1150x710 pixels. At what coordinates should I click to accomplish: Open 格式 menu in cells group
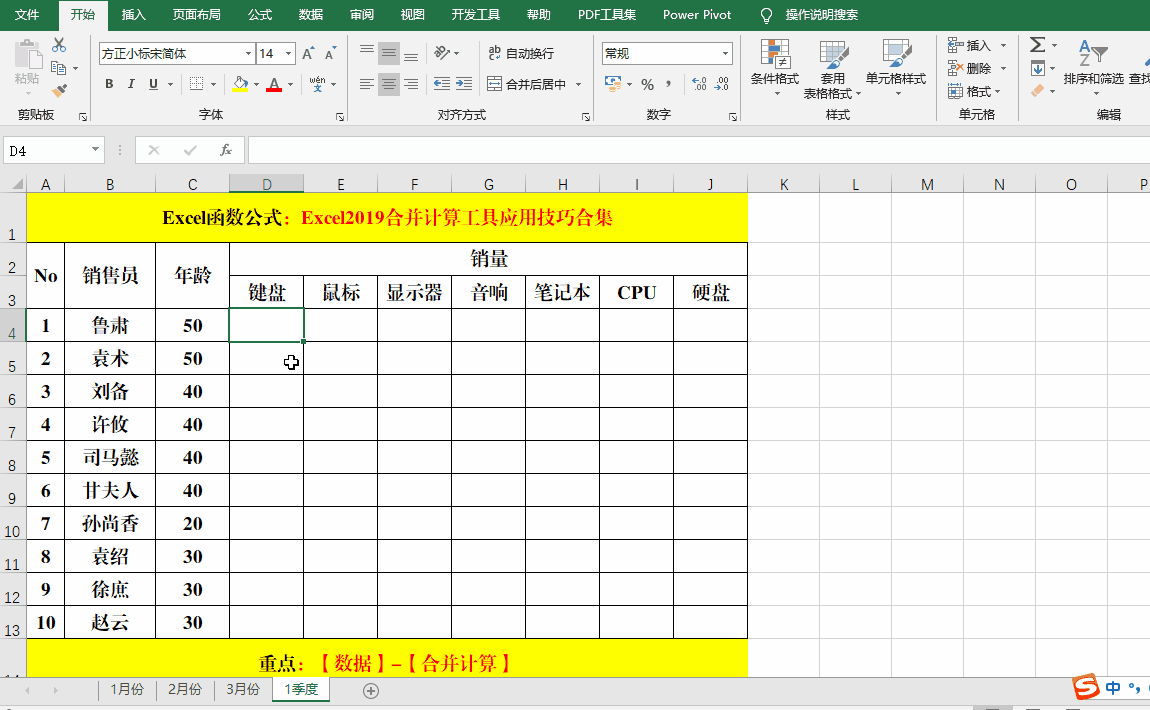(975, 92)
